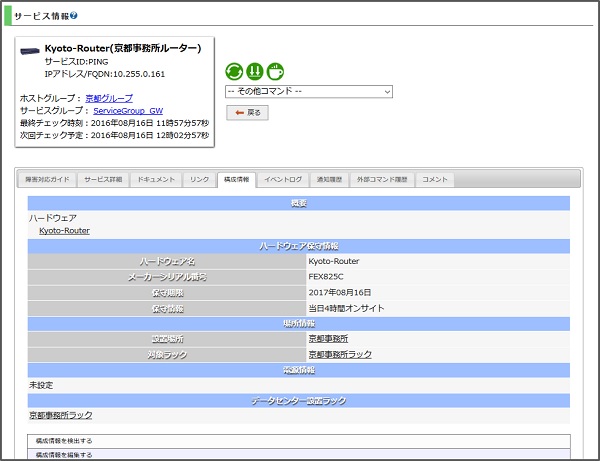Select the 構成情報 tab
Image resolution: width=600 pixels, height=461 pixels.
(x=236, y=179)
